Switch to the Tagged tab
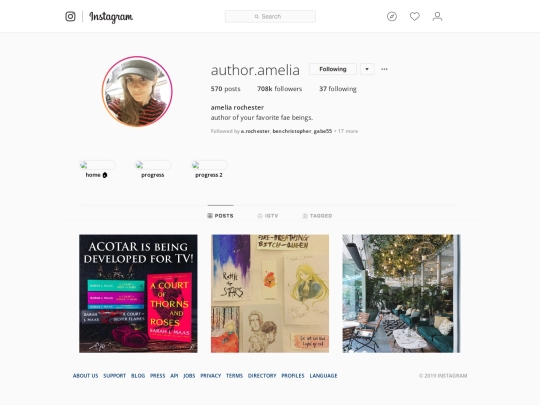 coord(317,216)
